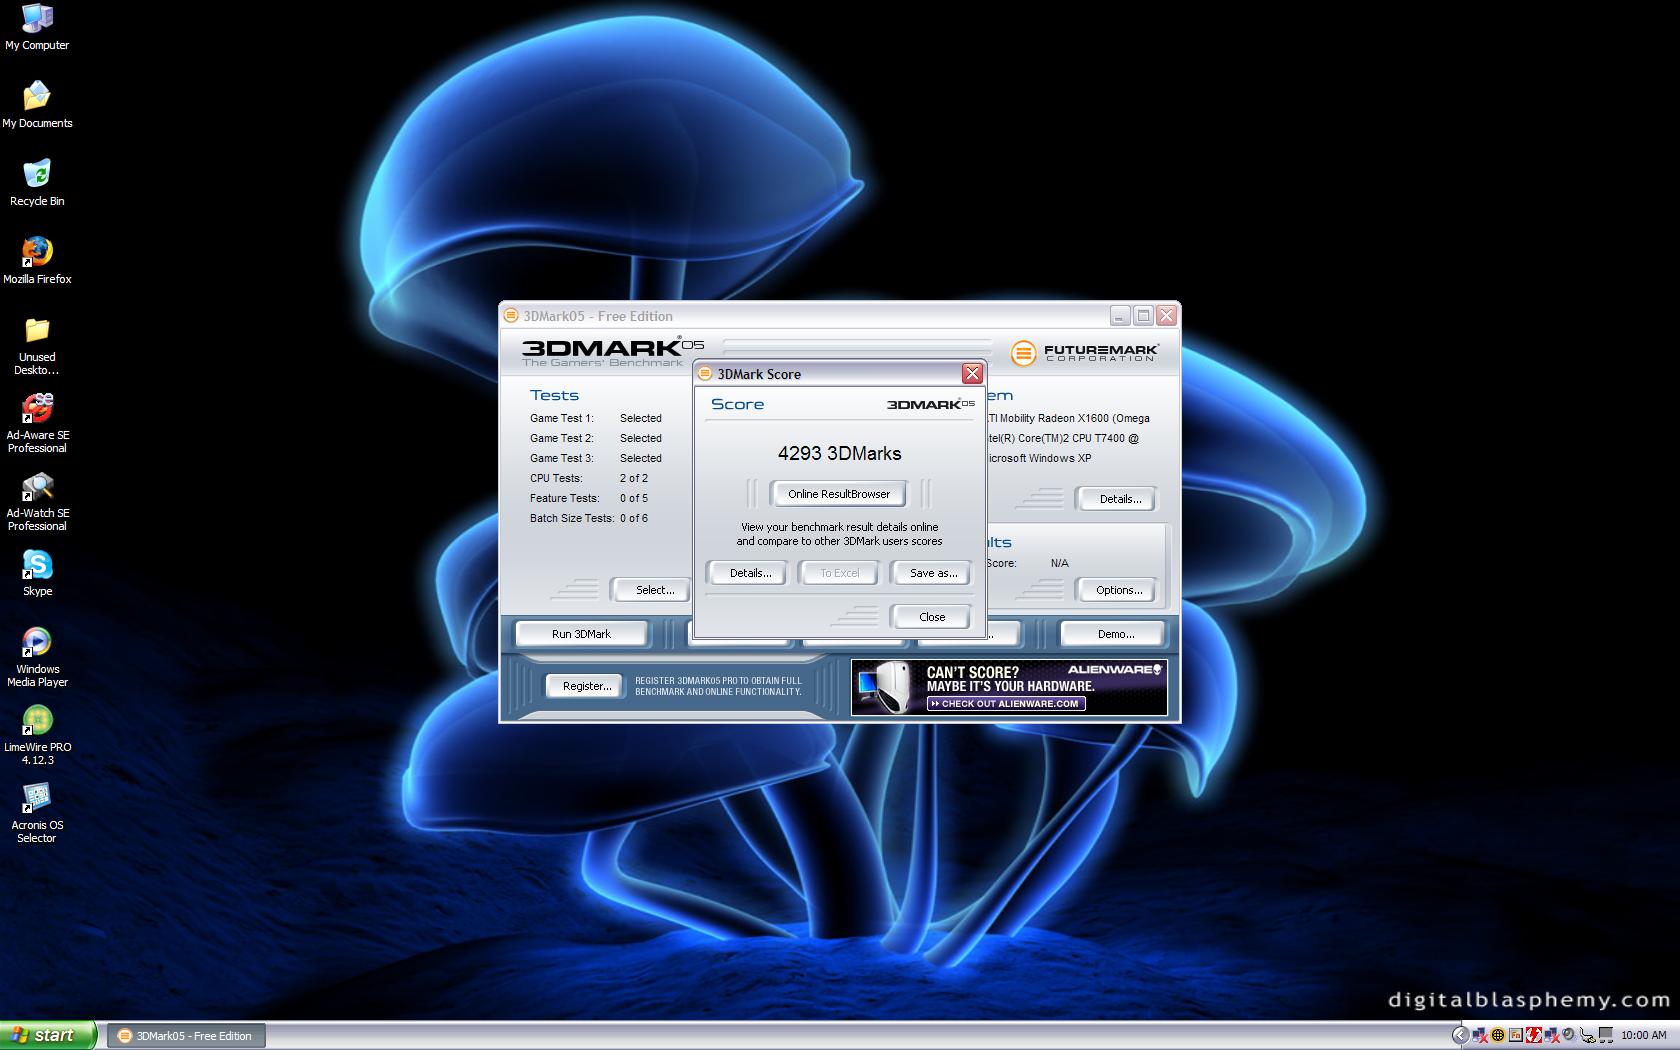The width and height of the screenshot is (1680, 1050).
Task: Click the Futuremark Corporation logo
Action: pyautogui.click(x=1085, y=353)
